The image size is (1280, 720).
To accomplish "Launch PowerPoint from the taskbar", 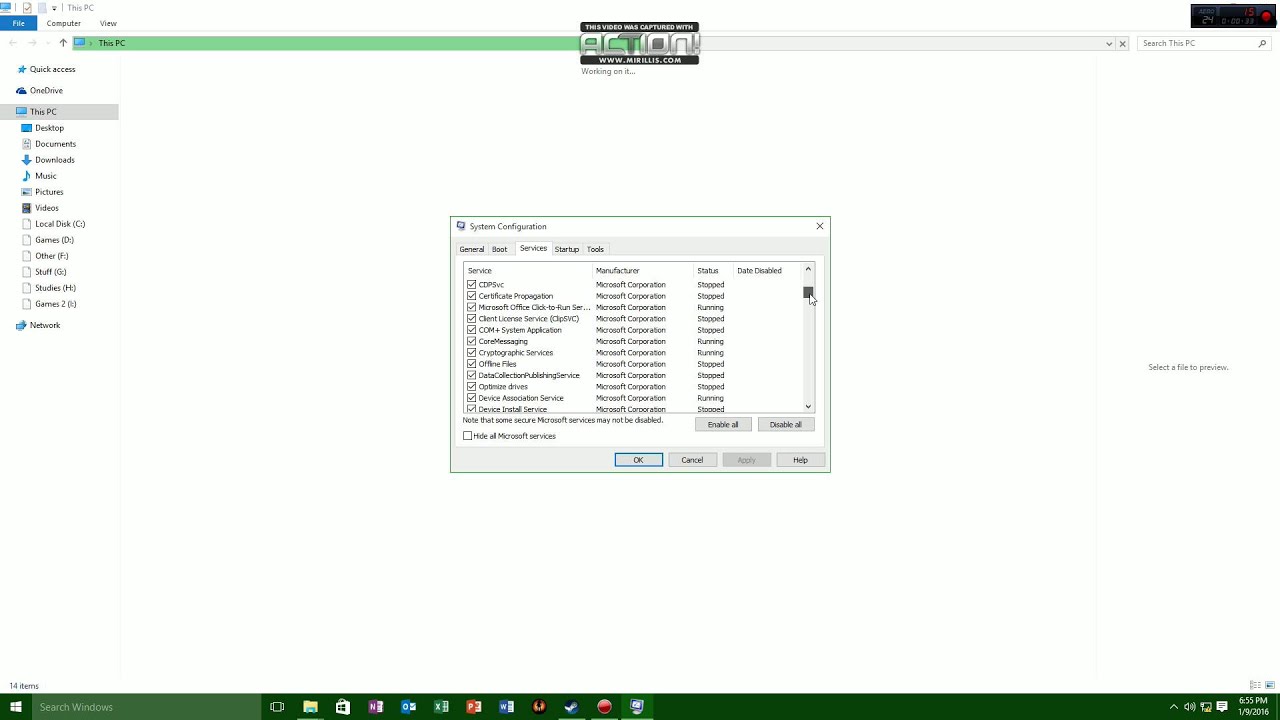I will (473, 707).
